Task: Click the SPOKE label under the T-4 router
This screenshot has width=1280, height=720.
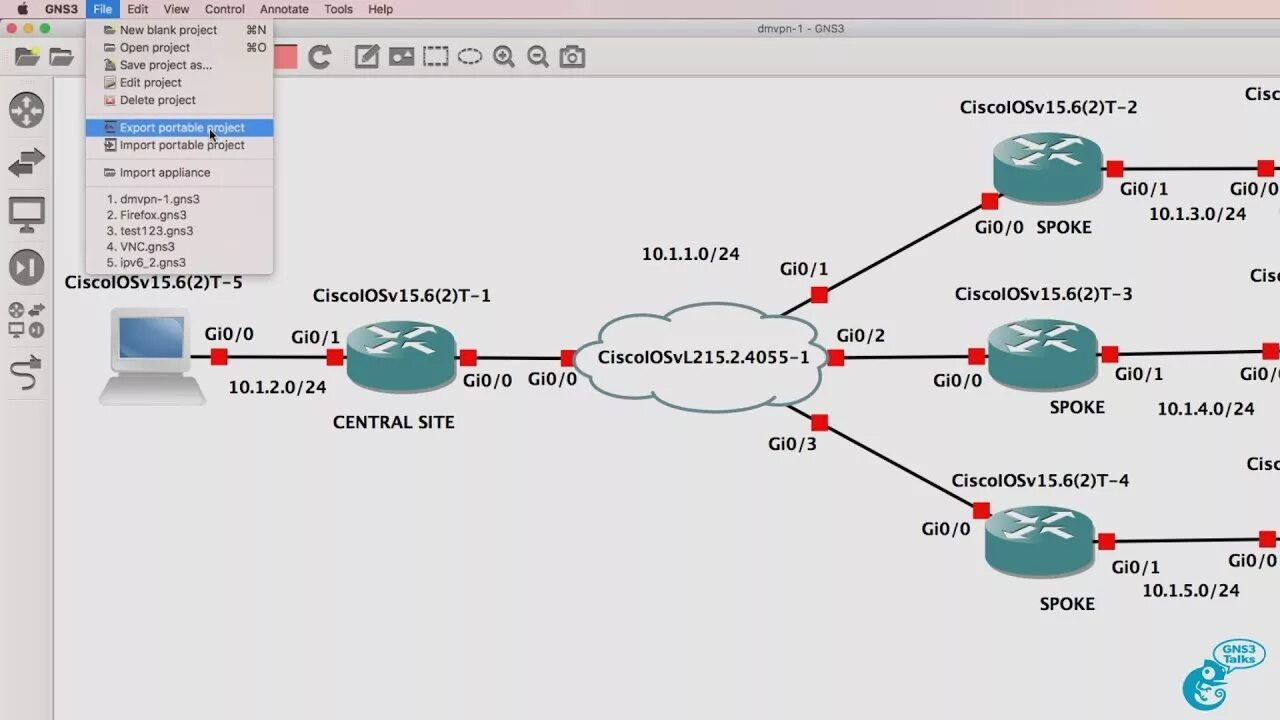Action: [1067, 604]
